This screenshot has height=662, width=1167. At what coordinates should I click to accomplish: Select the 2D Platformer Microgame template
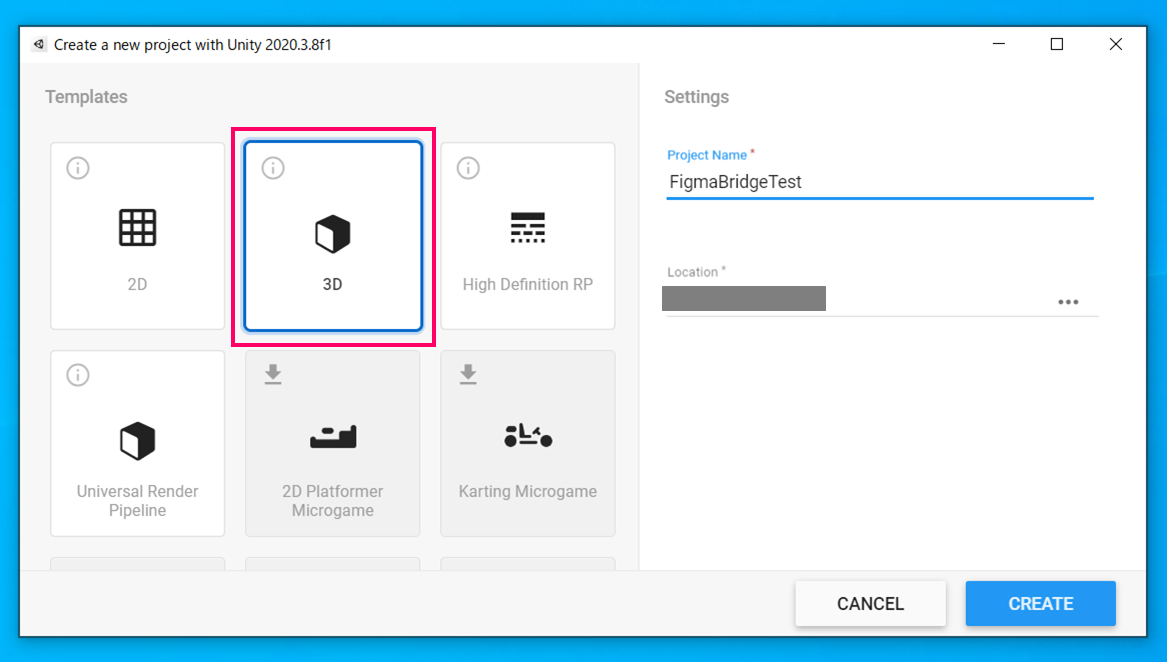coord(333,443)
